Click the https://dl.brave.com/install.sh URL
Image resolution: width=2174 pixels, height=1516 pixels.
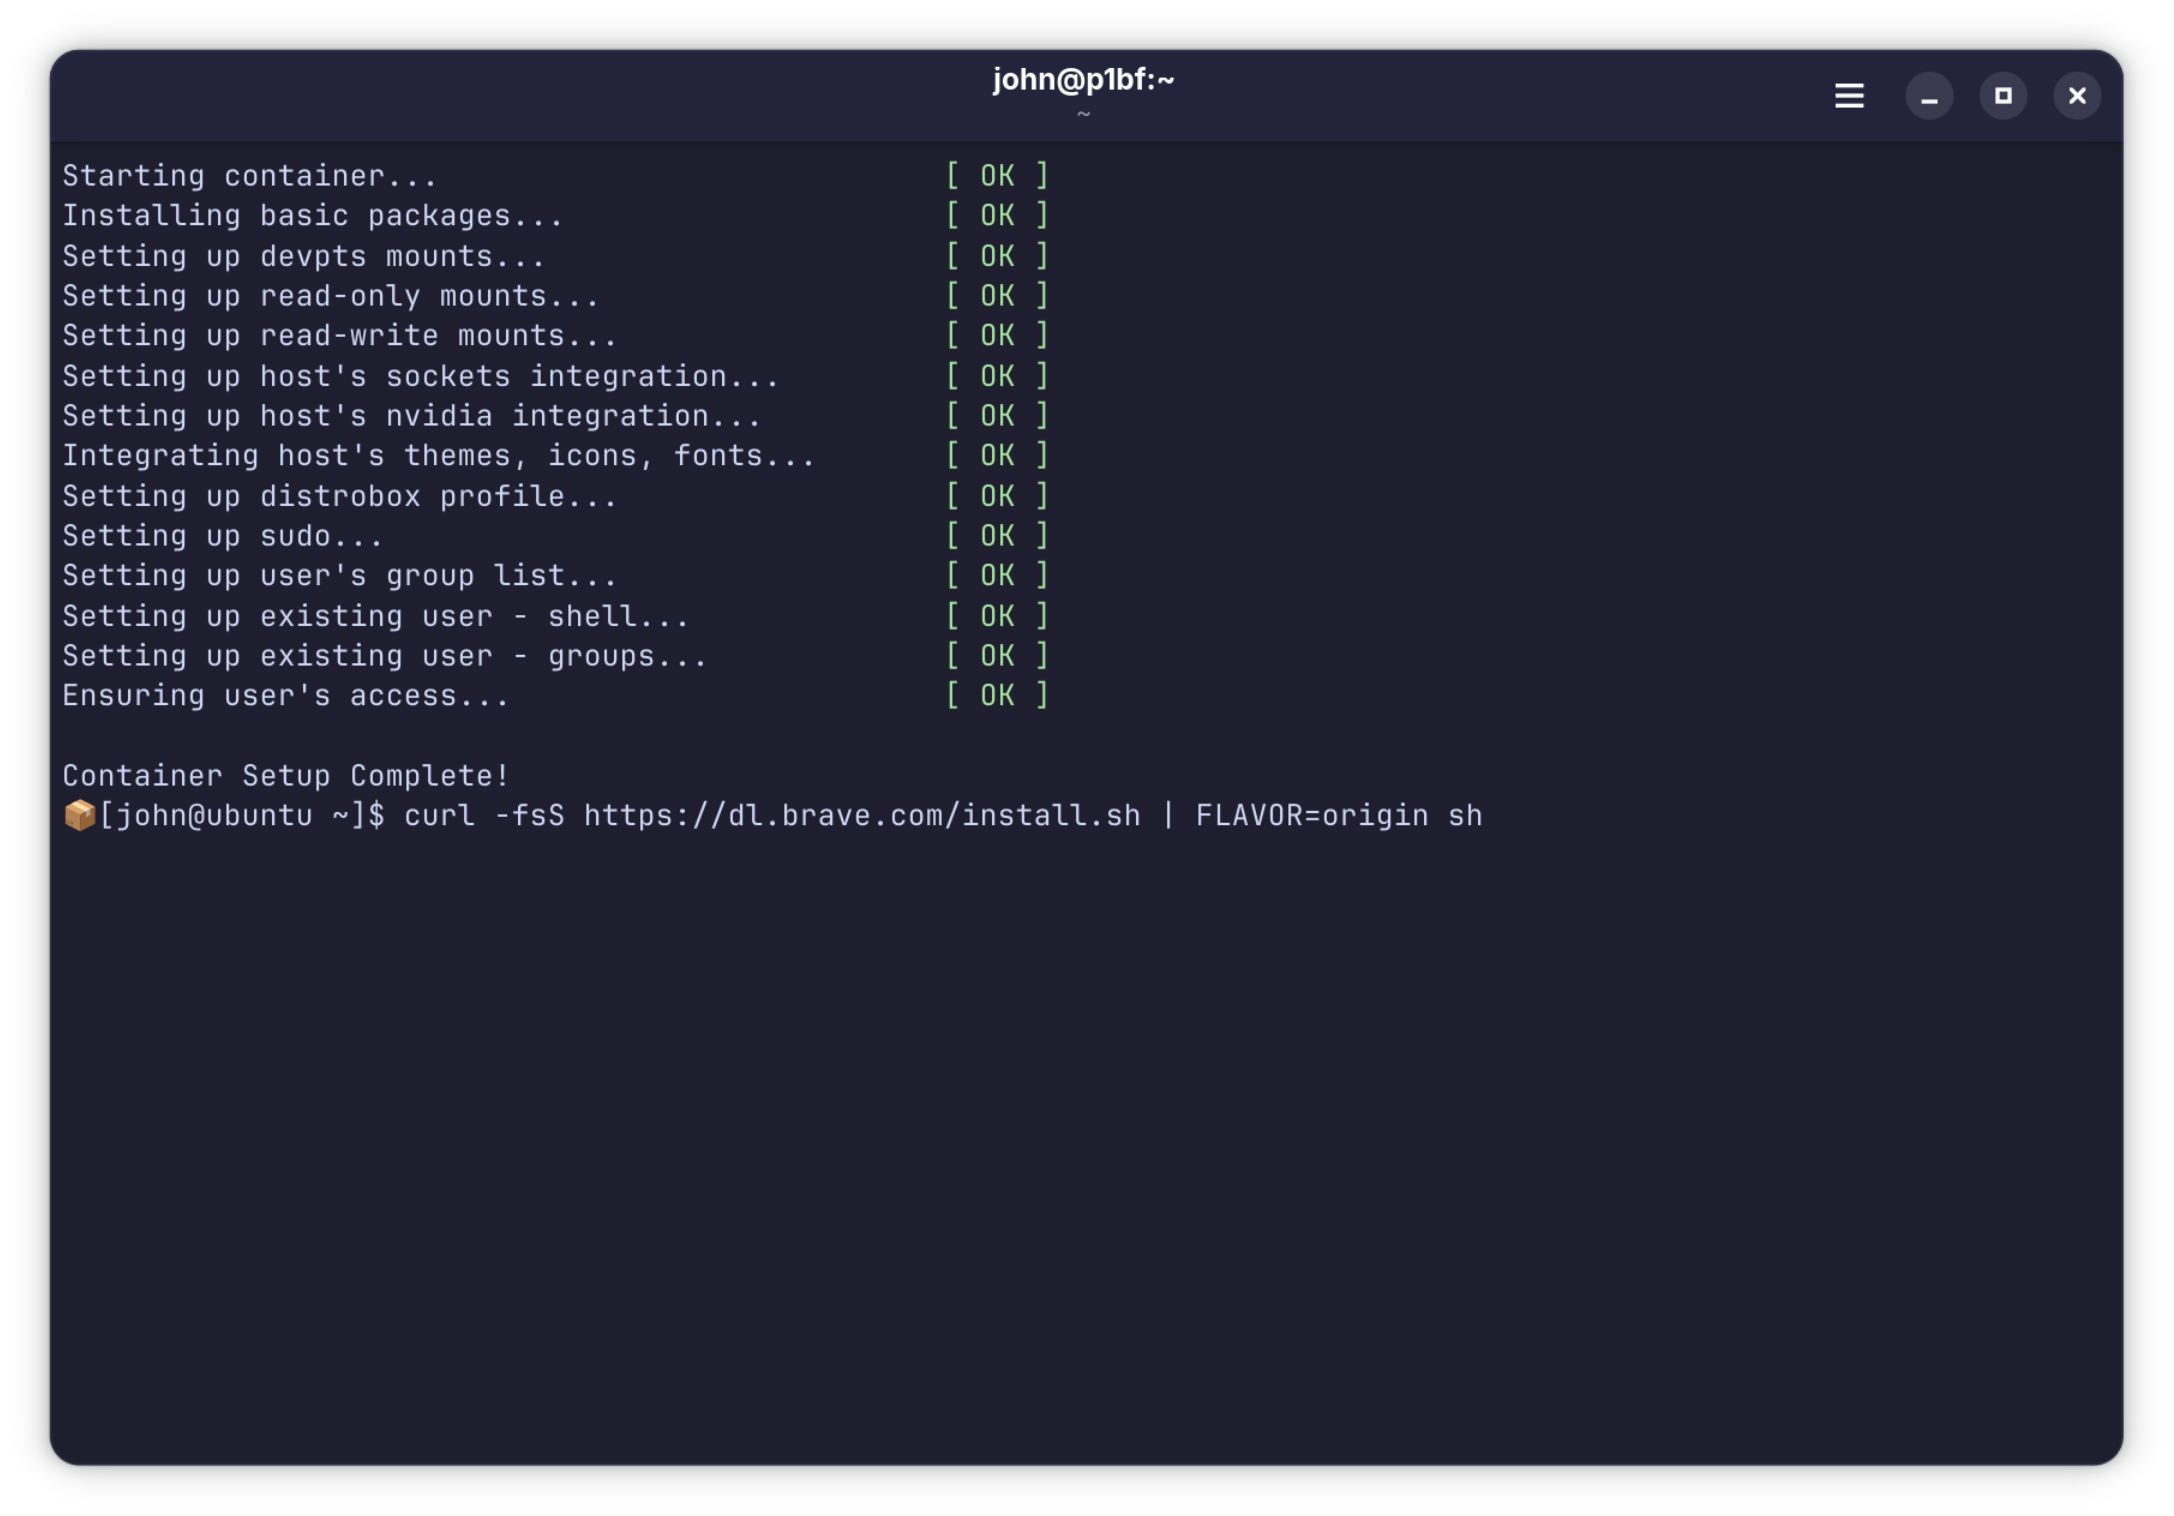862,816
